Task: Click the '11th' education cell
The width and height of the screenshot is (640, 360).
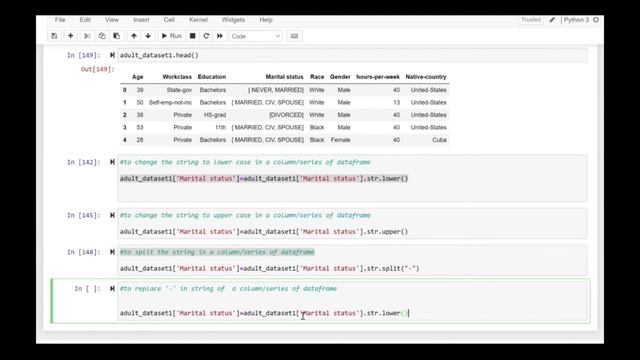Action: coord(220,127)
